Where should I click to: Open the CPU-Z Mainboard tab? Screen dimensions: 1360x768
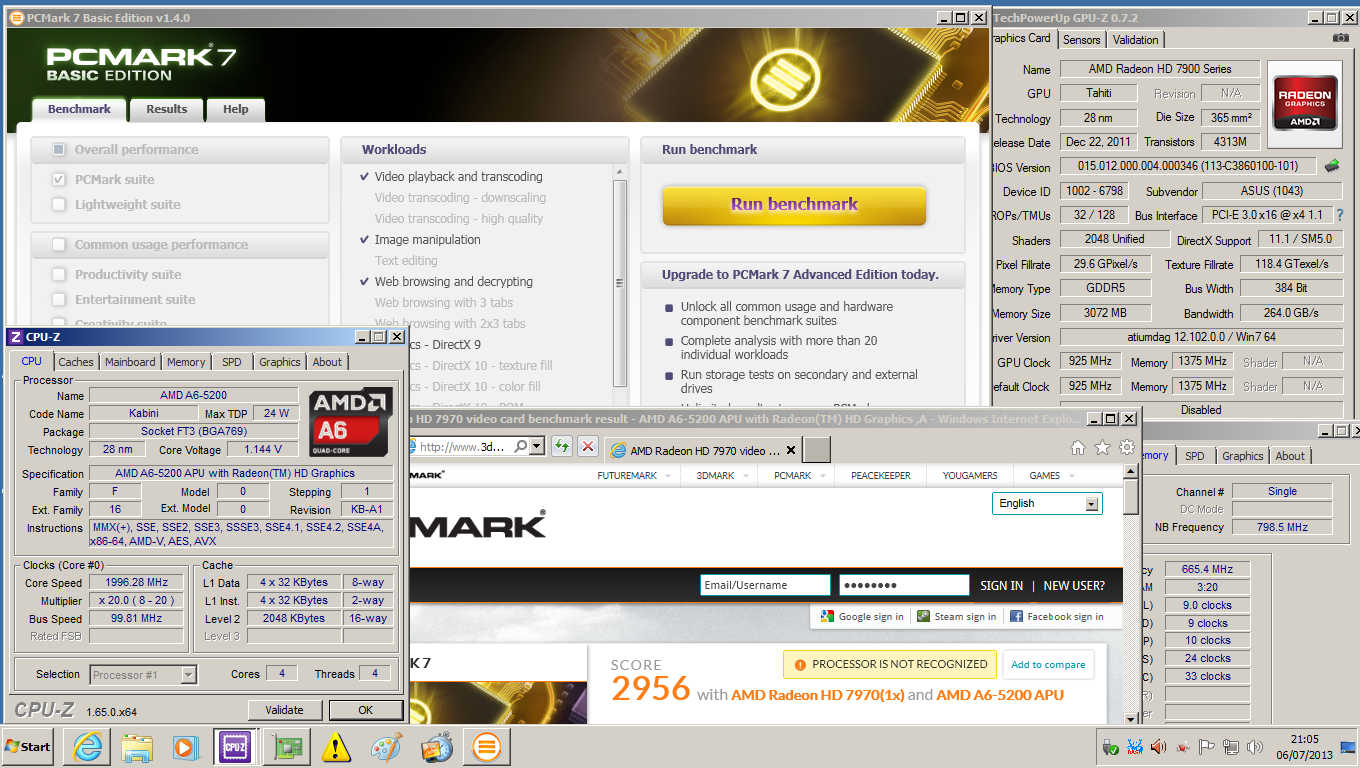pyautogui.click(x=130, y=362)
